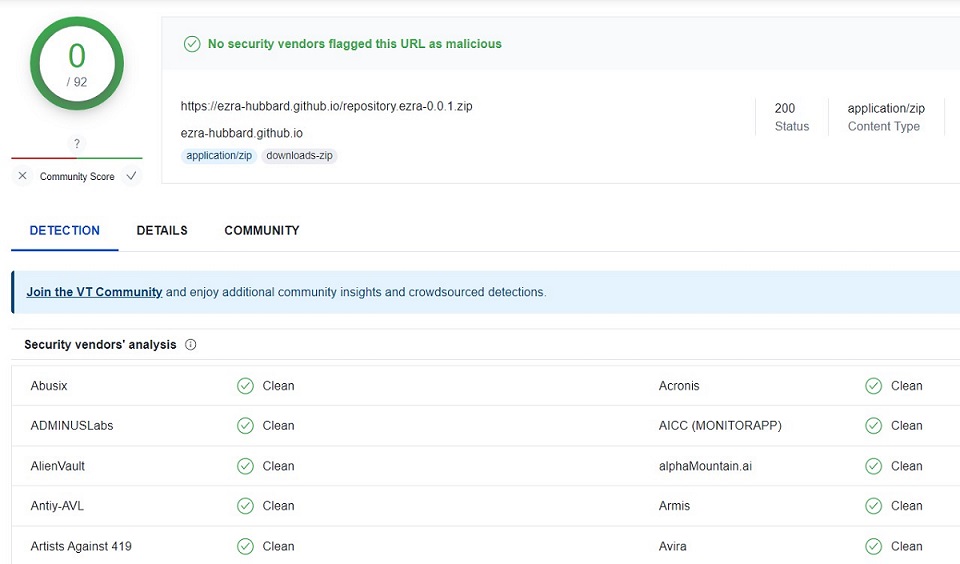Viewport: 960px width, 564px height.
Task: Click the Clean check icon for AlienVault
Action: tap(246, 466)
